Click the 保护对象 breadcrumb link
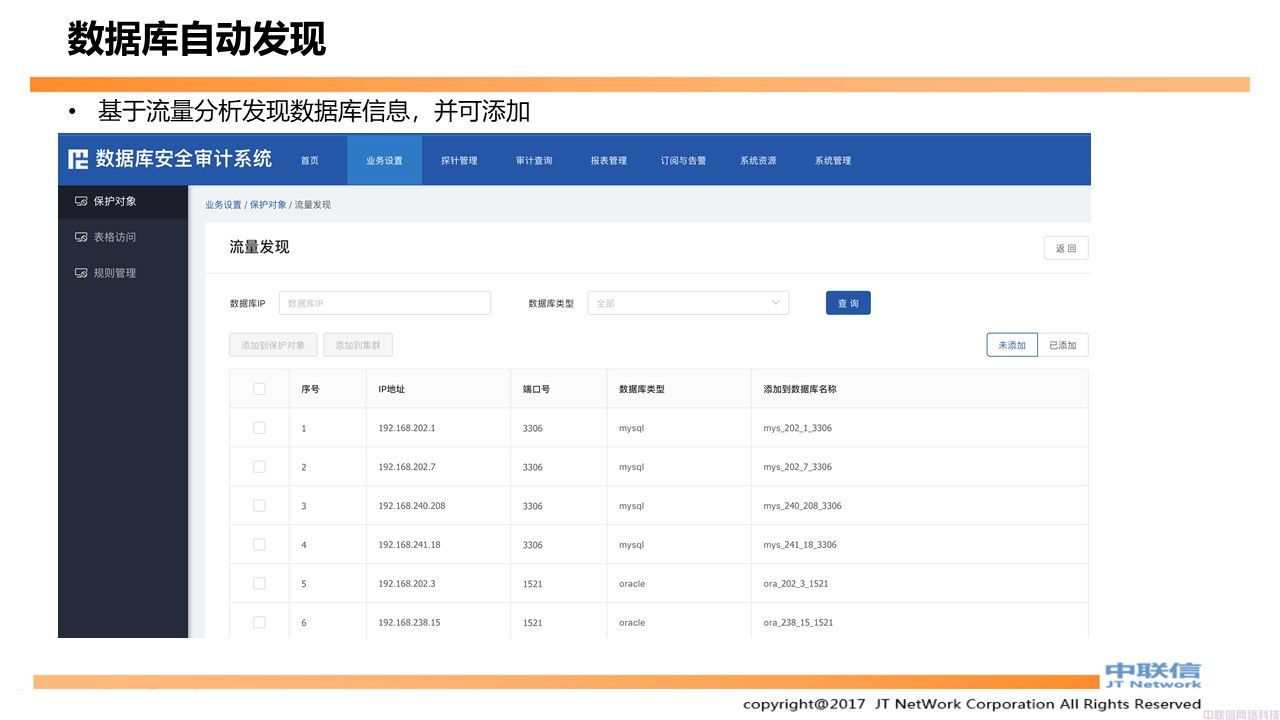The image size is (1280, 720). 268,205
